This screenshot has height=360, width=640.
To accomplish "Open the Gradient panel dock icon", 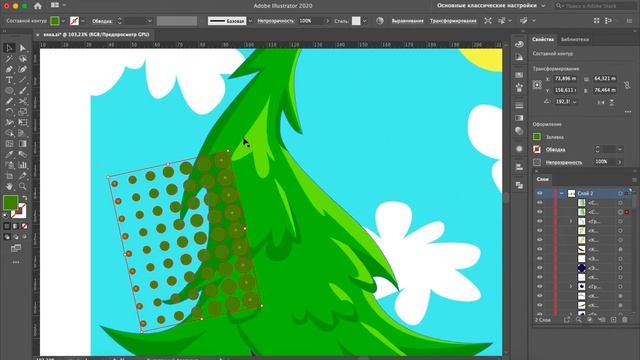I will [519, 118].
